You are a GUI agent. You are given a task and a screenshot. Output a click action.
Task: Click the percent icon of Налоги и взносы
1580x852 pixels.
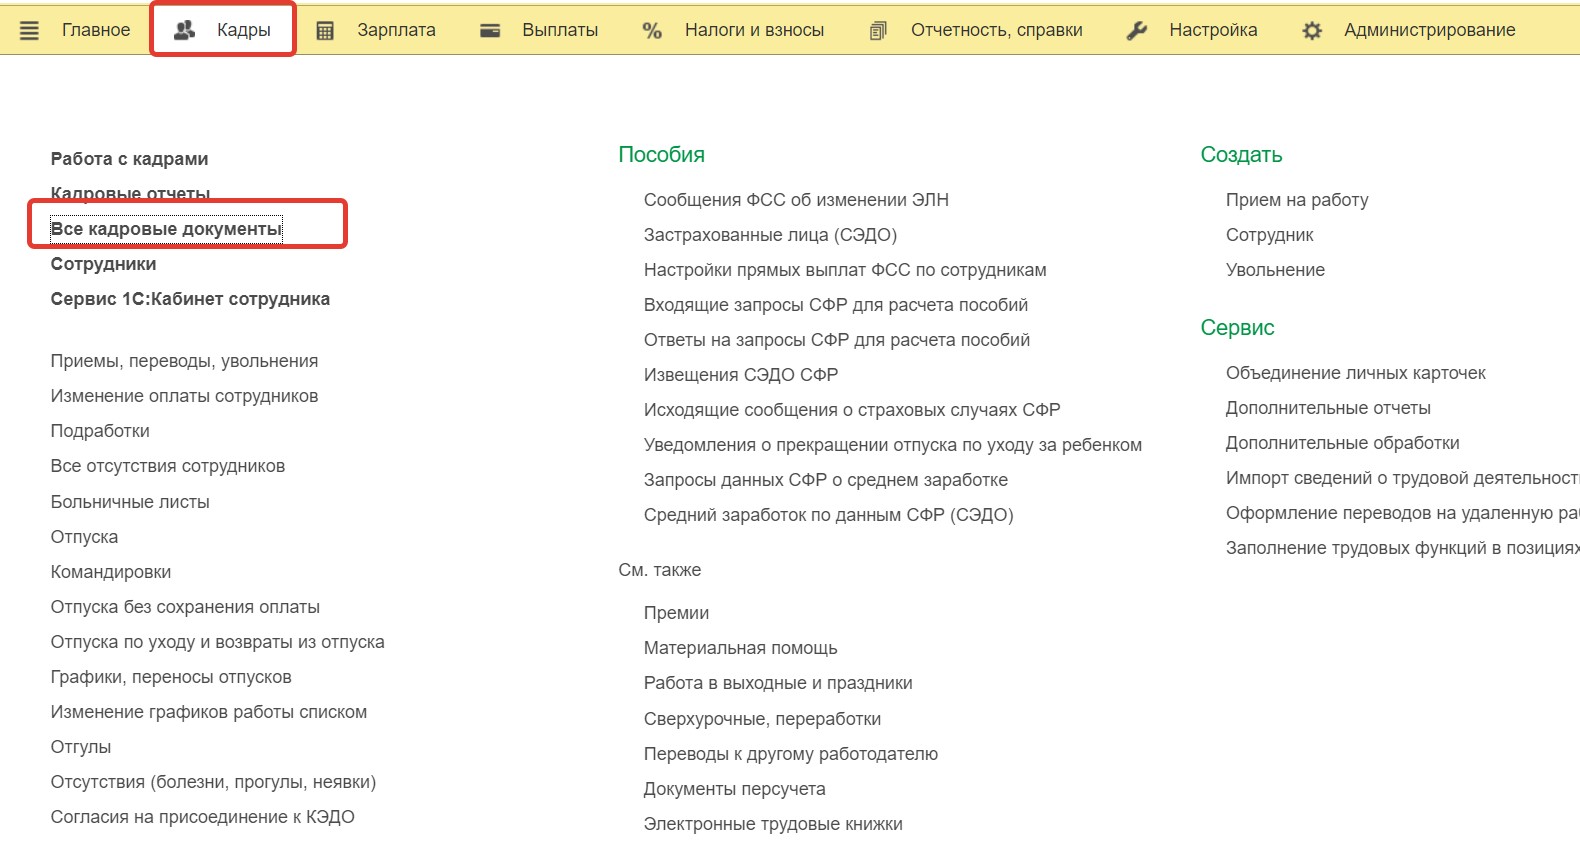click(652, 31)
